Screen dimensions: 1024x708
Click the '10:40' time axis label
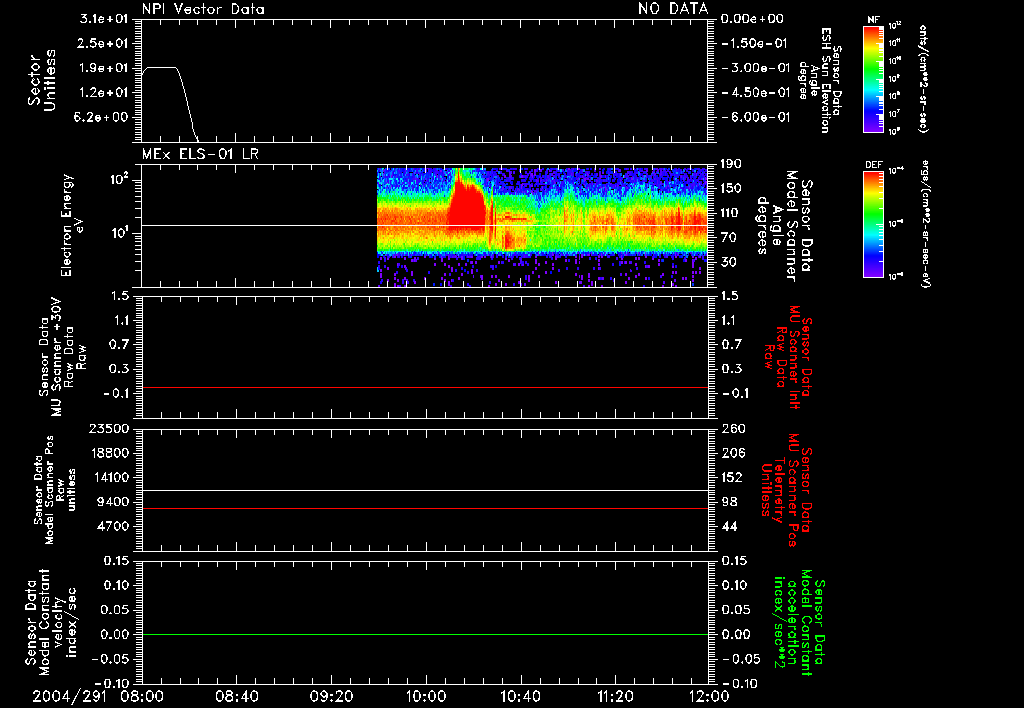tap(520, 696)
